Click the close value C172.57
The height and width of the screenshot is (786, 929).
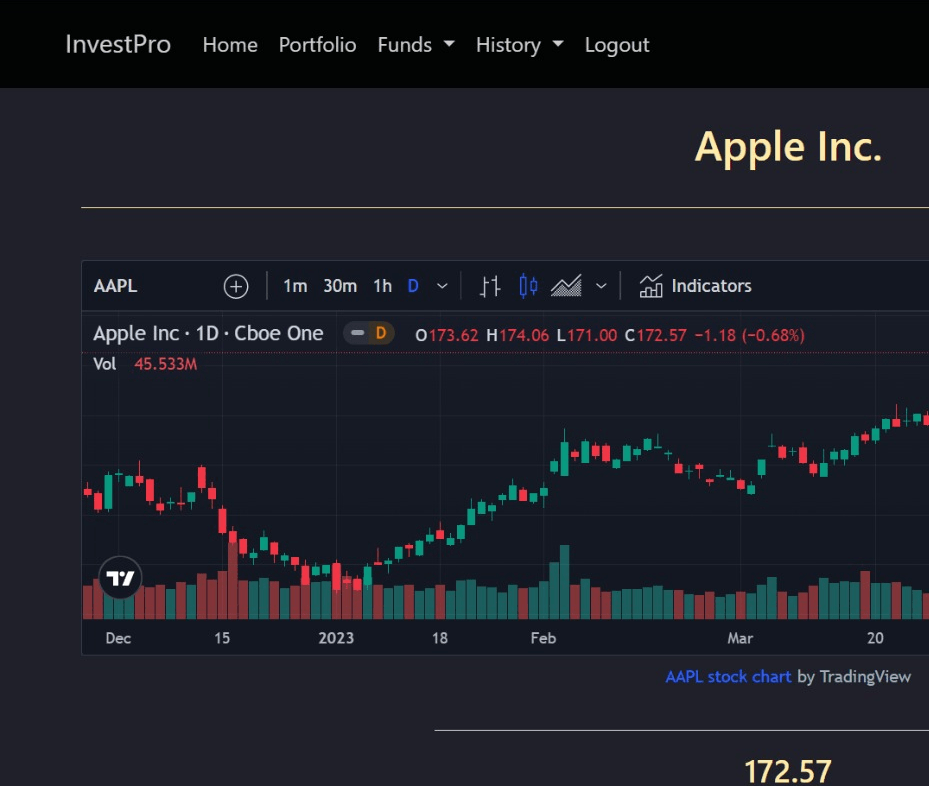pos(656,335)
